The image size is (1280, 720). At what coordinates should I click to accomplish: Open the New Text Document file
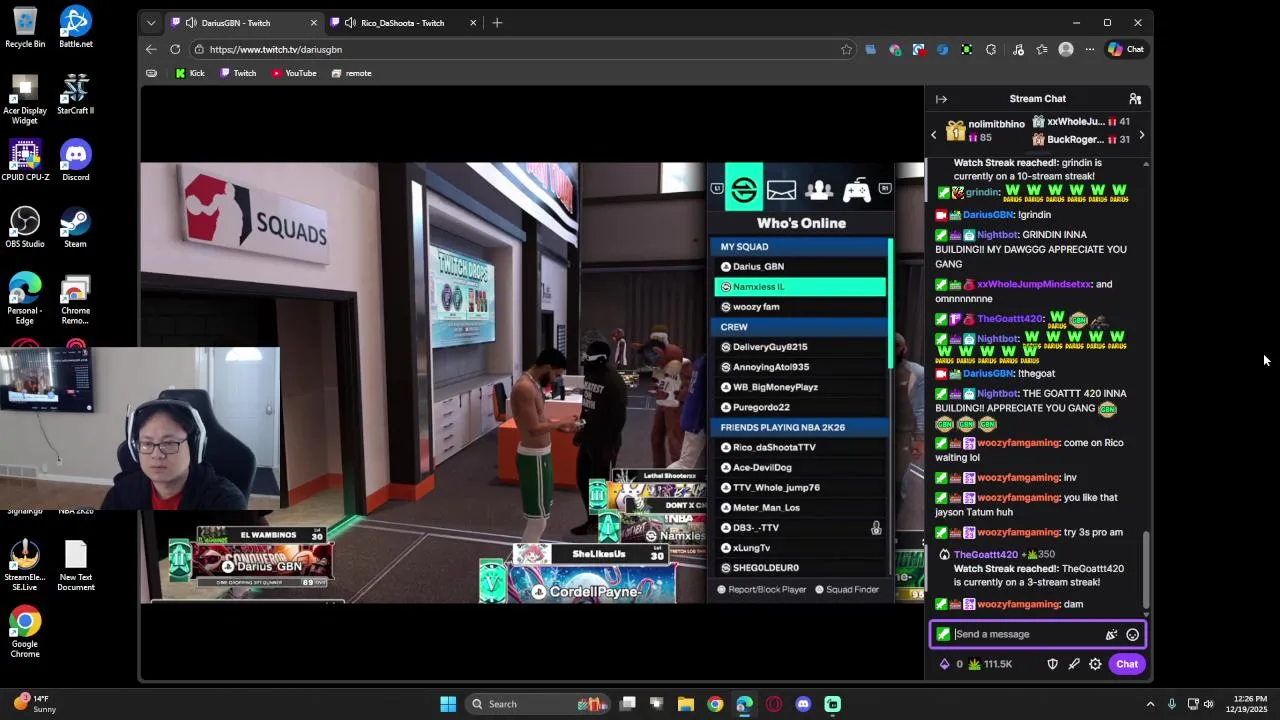point(76,566)
